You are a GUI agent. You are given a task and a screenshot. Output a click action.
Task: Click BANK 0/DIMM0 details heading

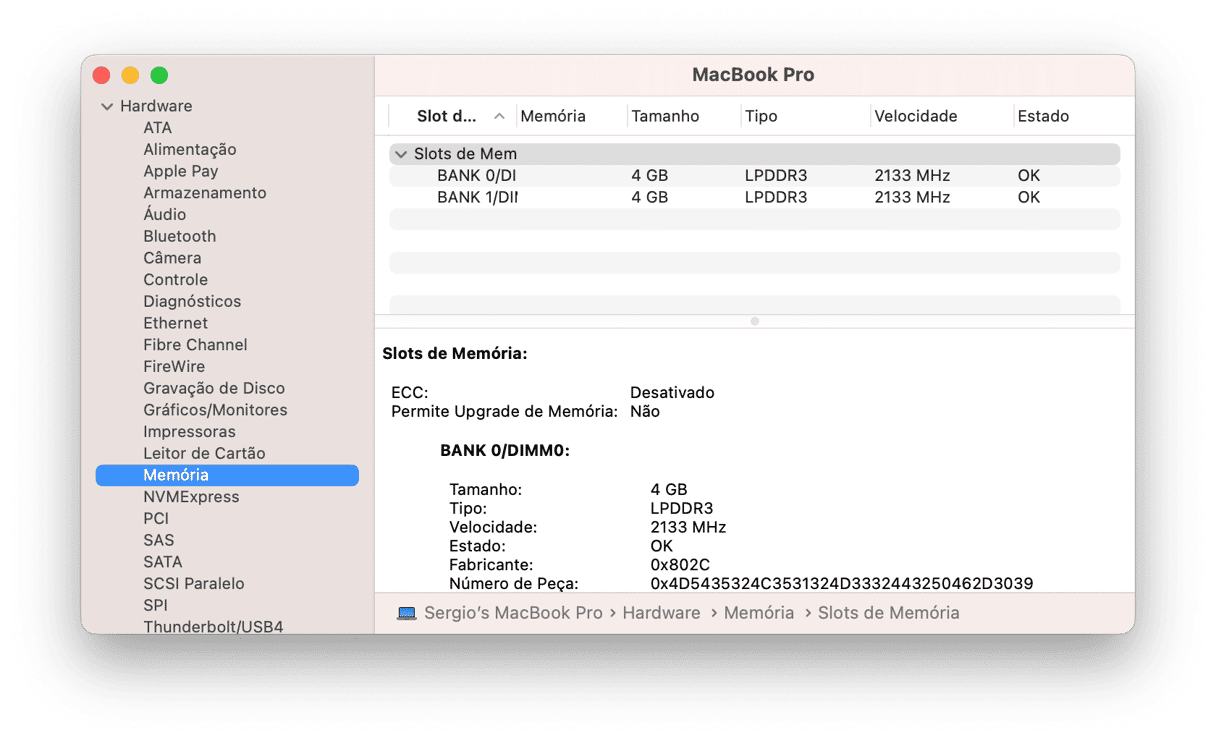[505, 451]
